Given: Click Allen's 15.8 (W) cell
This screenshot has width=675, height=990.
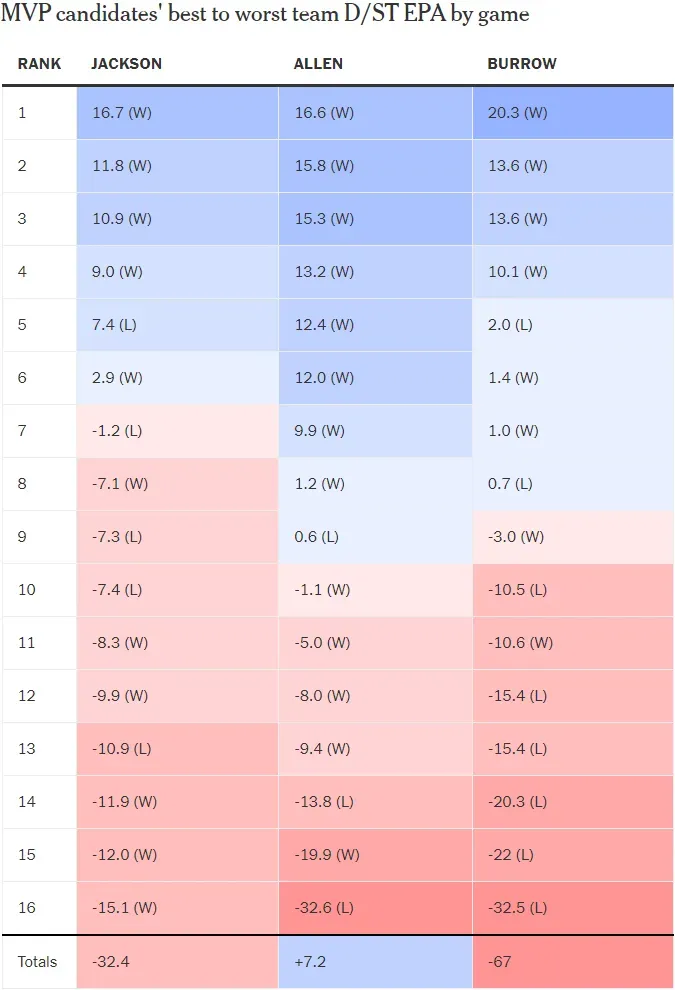Looking at the screenshot, I should point(324,166).
